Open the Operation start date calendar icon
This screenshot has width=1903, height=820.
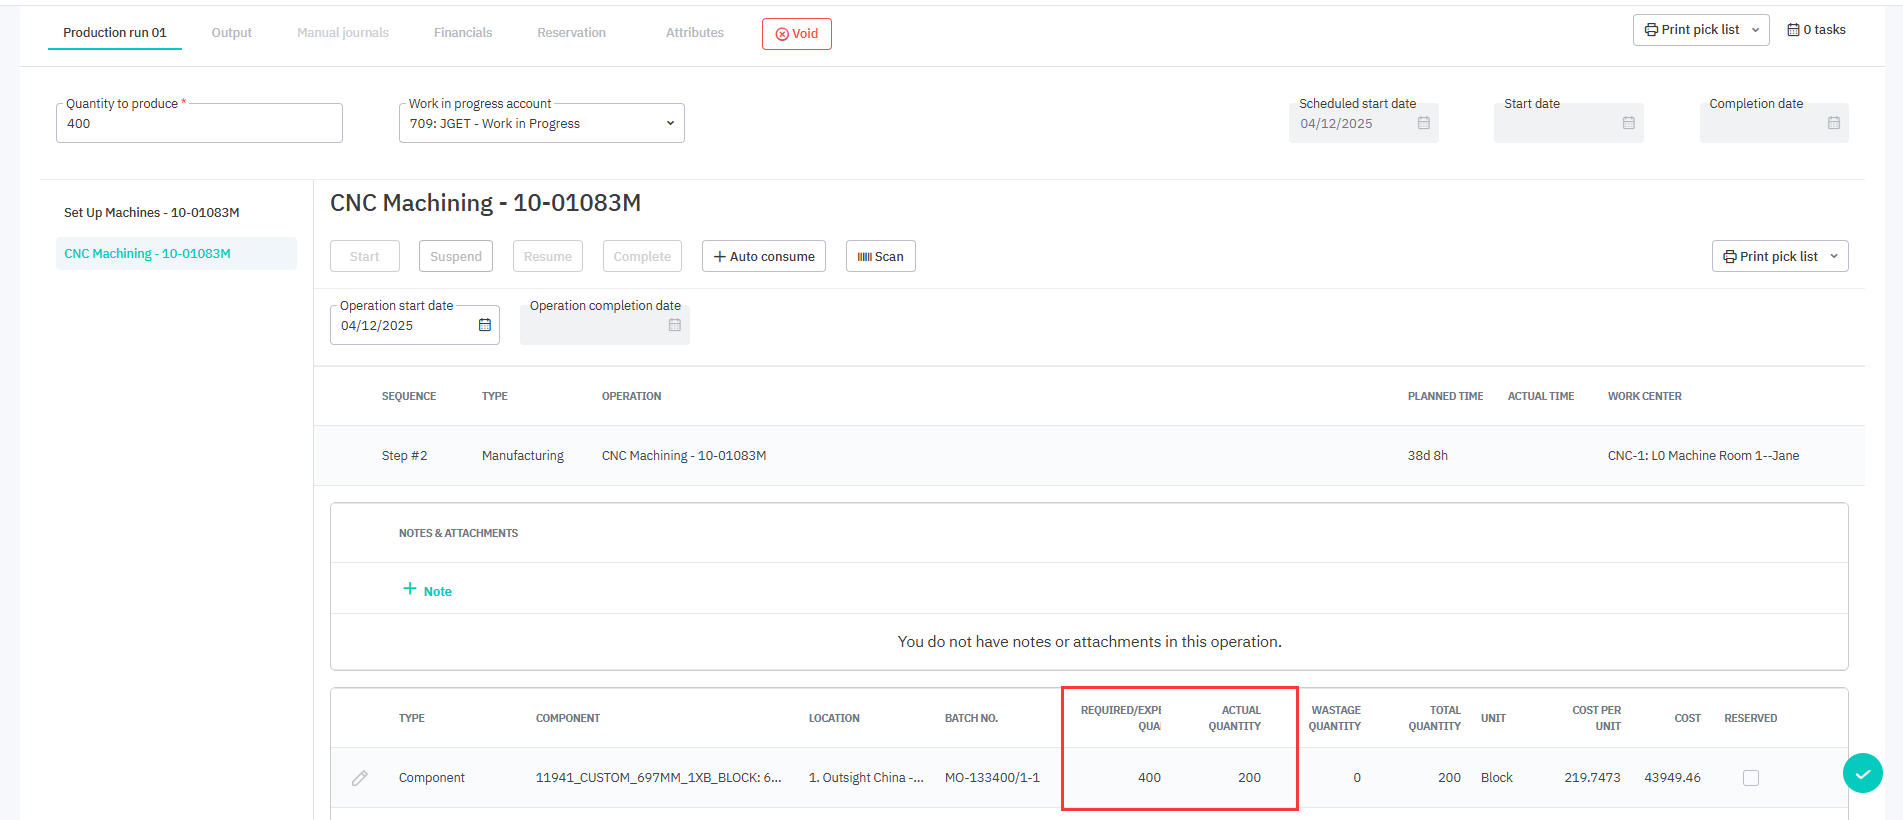(x=485, y=325)
